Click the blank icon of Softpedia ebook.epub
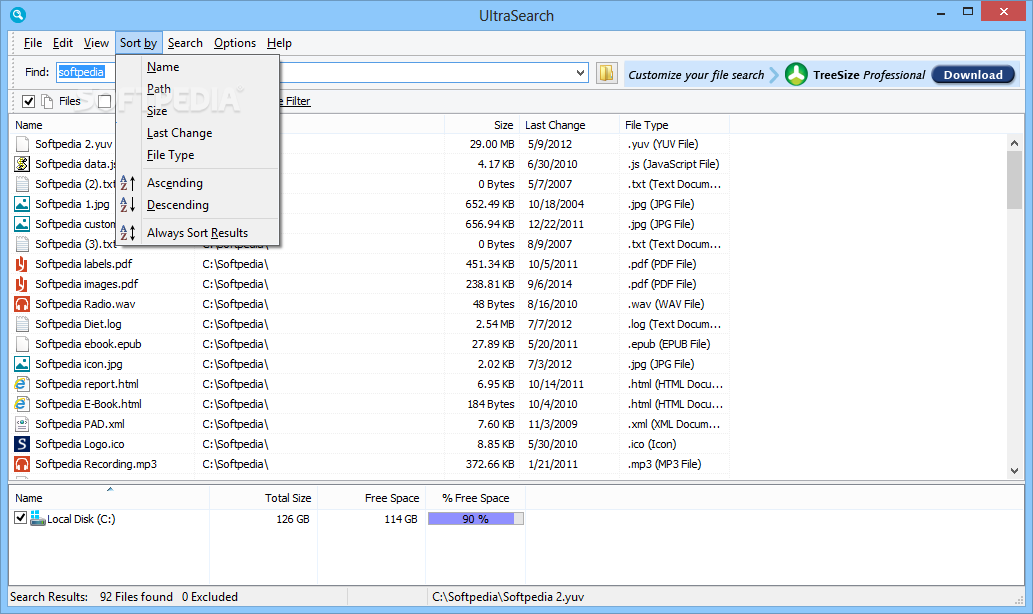The height and width of the screenshot is (614, 1033). 22,344
